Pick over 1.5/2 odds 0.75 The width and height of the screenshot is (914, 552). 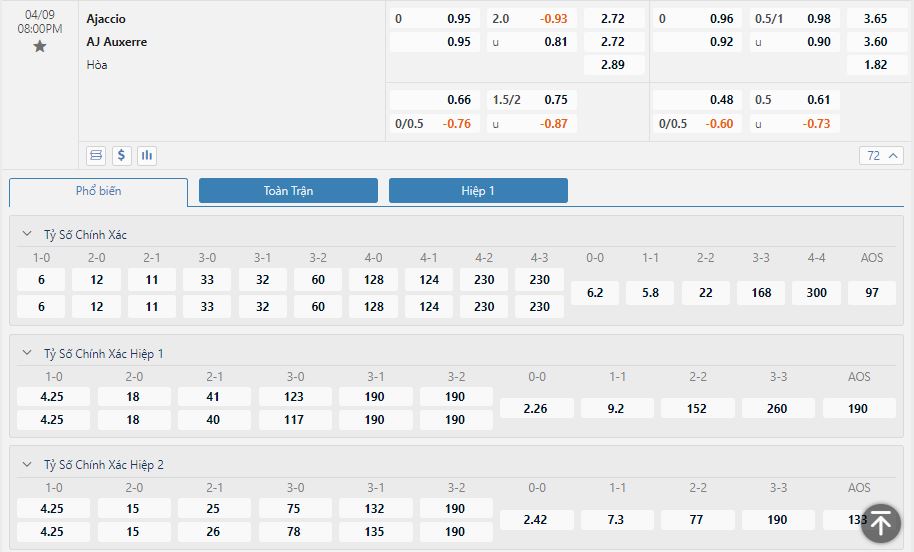[532, 100]
